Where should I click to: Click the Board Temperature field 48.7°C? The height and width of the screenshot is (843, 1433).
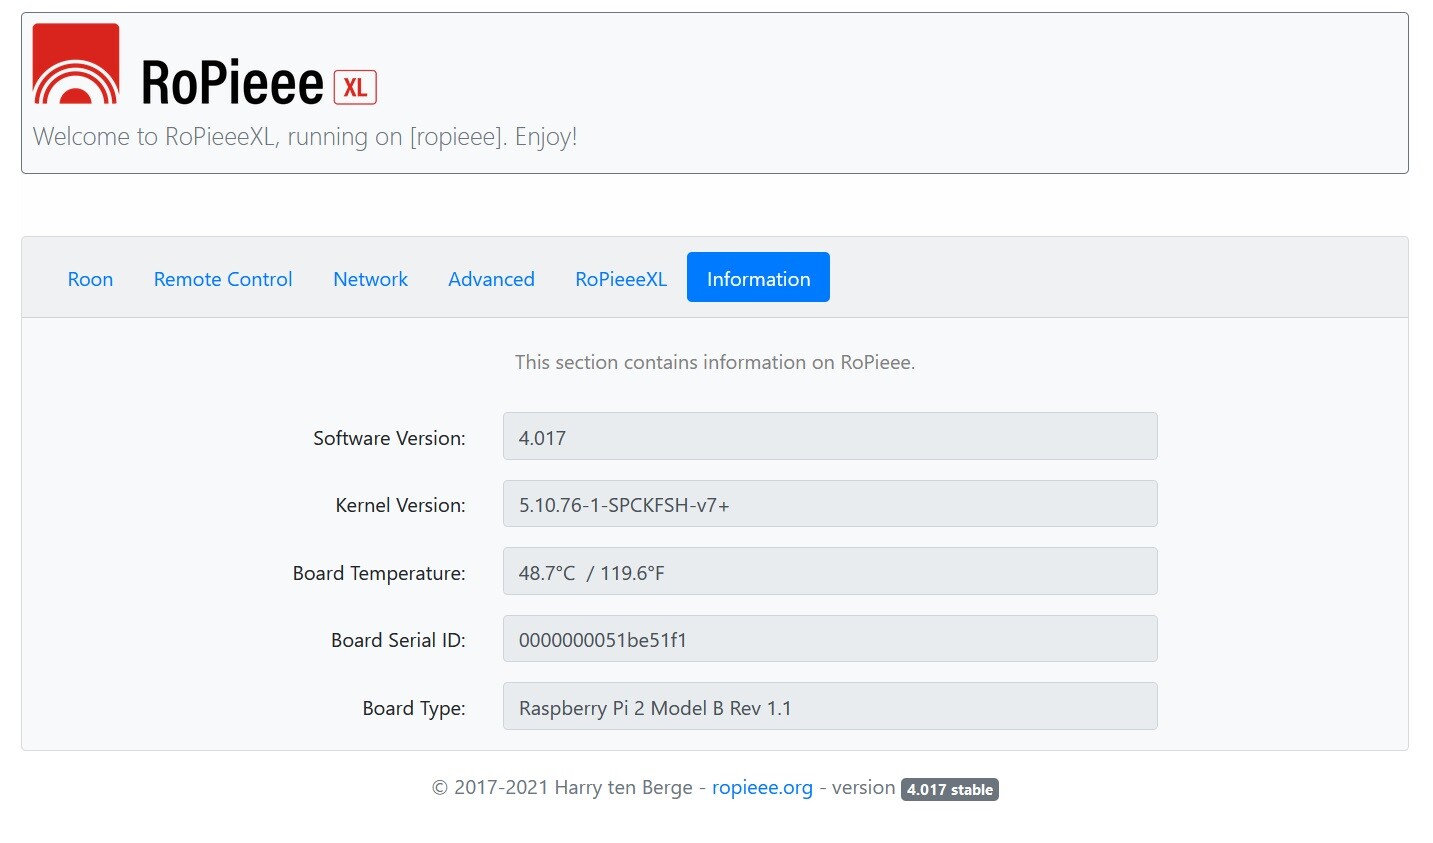pyautogui.click(x=830, y=572)
